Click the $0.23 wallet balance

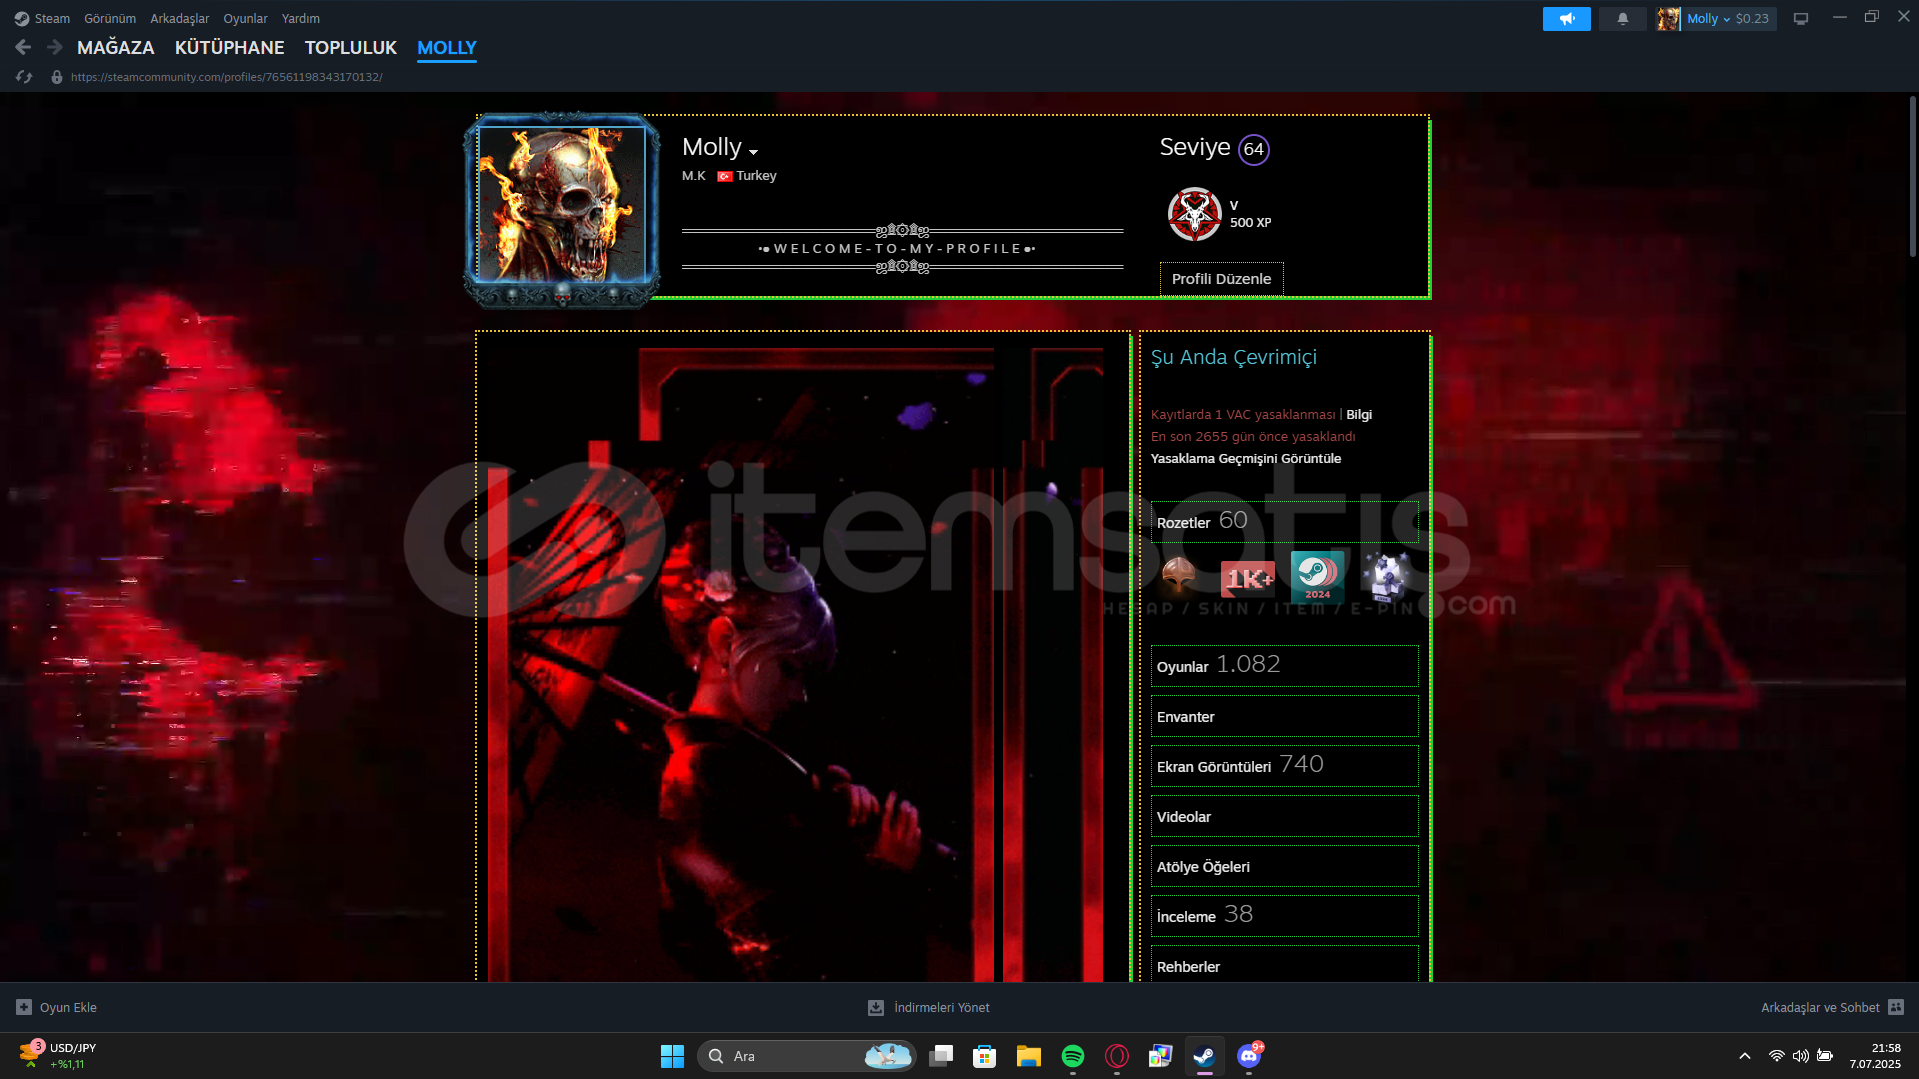click(1752, 18)
